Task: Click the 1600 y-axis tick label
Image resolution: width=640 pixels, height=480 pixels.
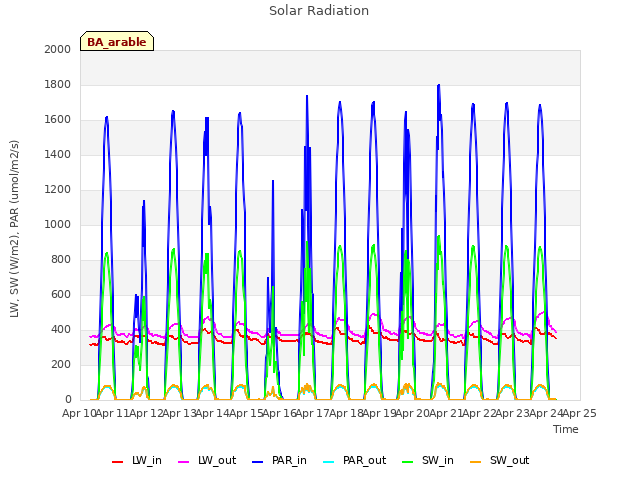Action: pyautogui.click(x=58, y=120)
